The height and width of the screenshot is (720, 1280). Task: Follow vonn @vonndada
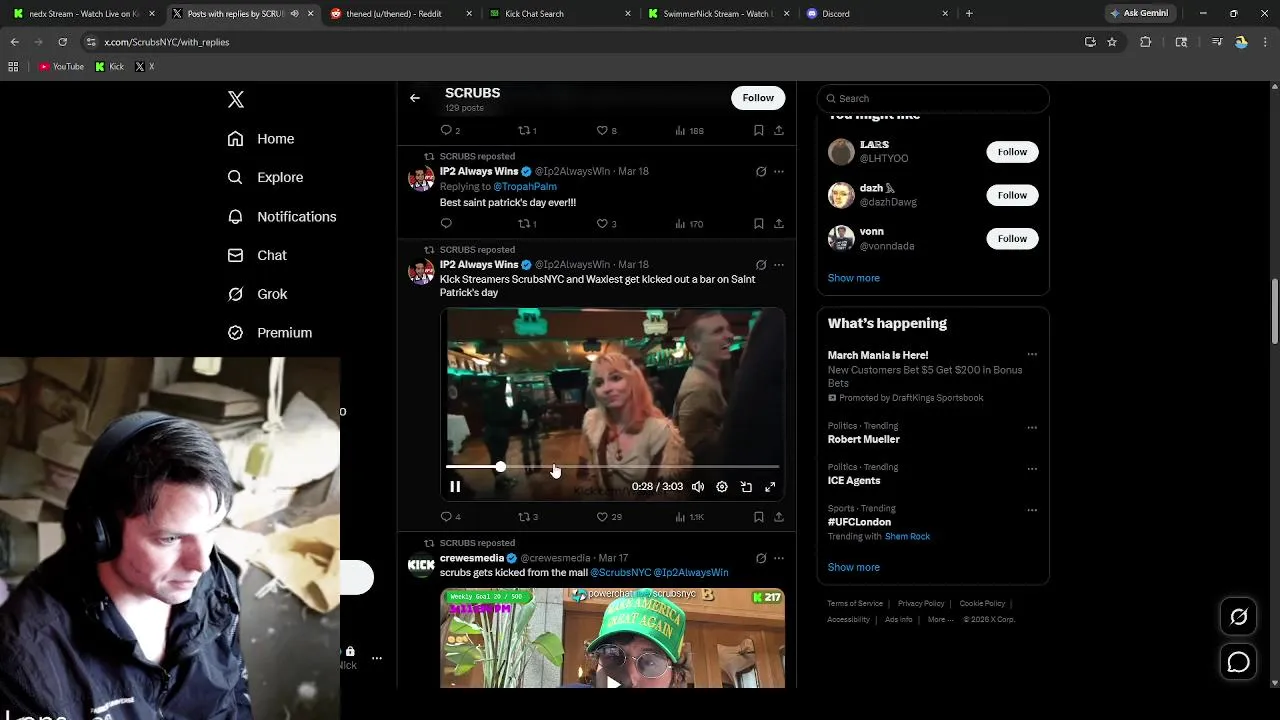click(1012, 238)
